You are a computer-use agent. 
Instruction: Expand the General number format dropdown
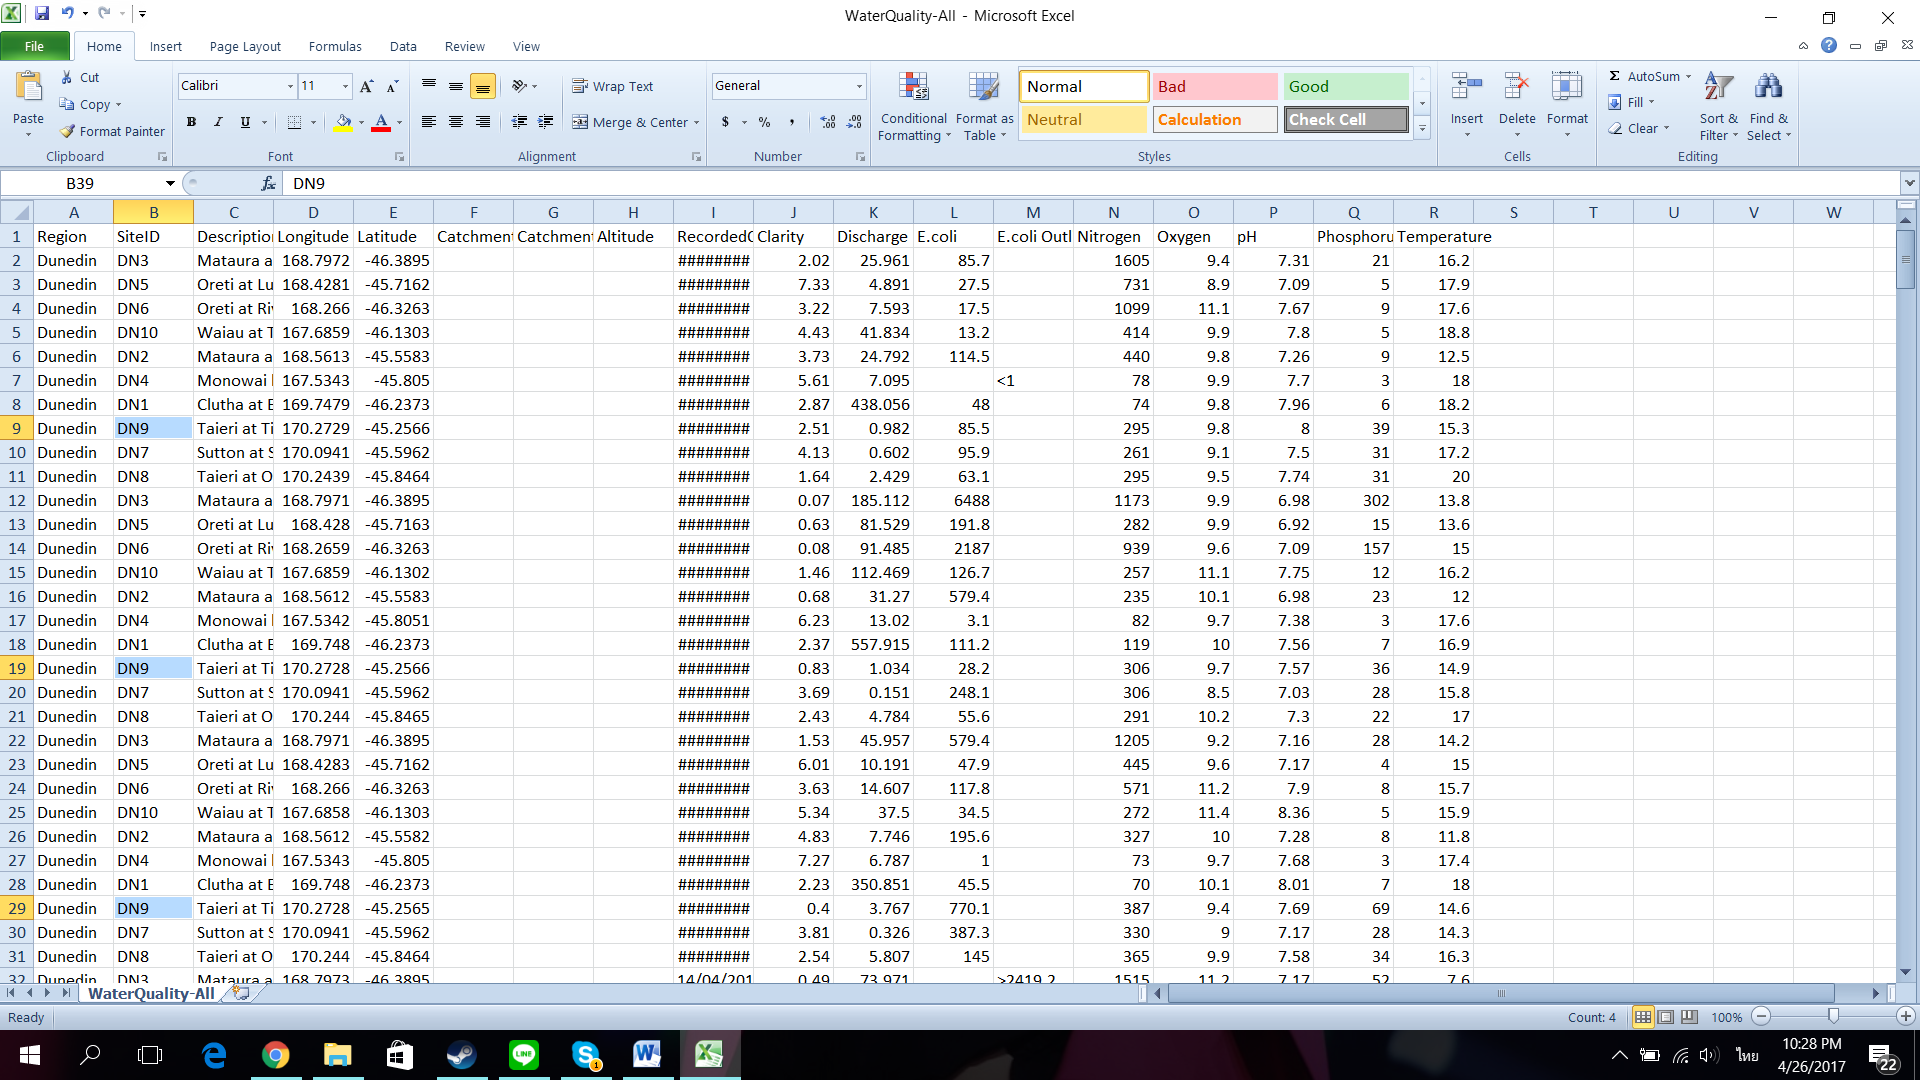(858, 86)
